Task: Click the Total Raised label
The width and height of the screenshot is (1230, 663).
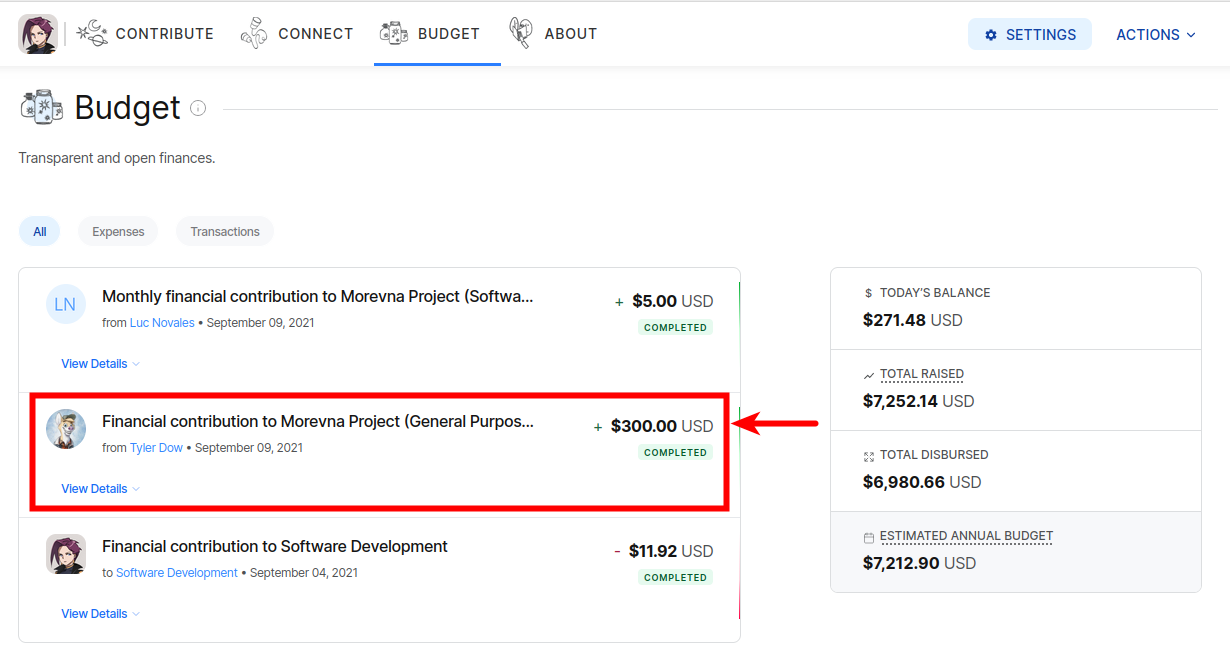Action: pyautogui.click(x=922, y=374)
